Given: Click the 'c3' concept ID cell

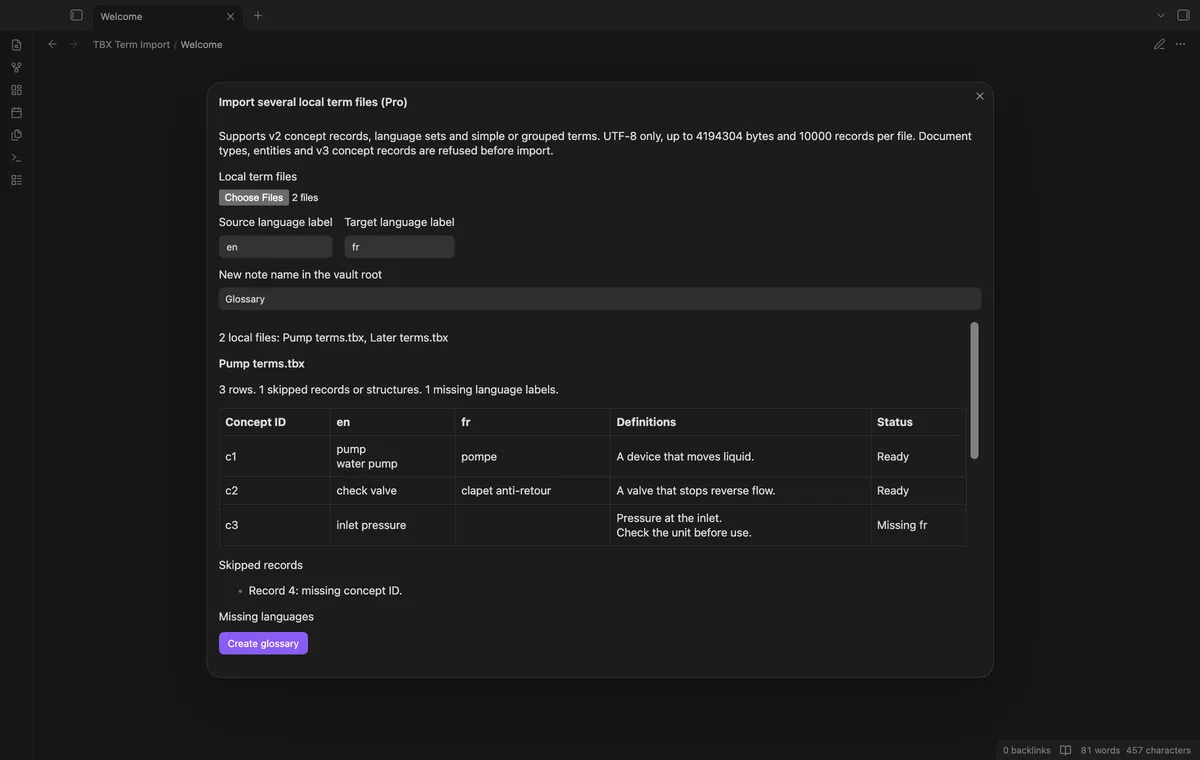Looking at the screenshot, I should 275,525.
